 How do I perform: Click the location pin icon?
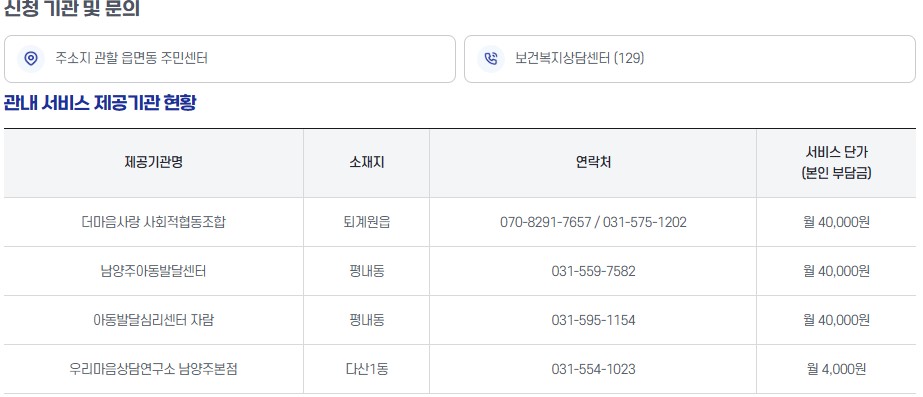pos(31,58)
